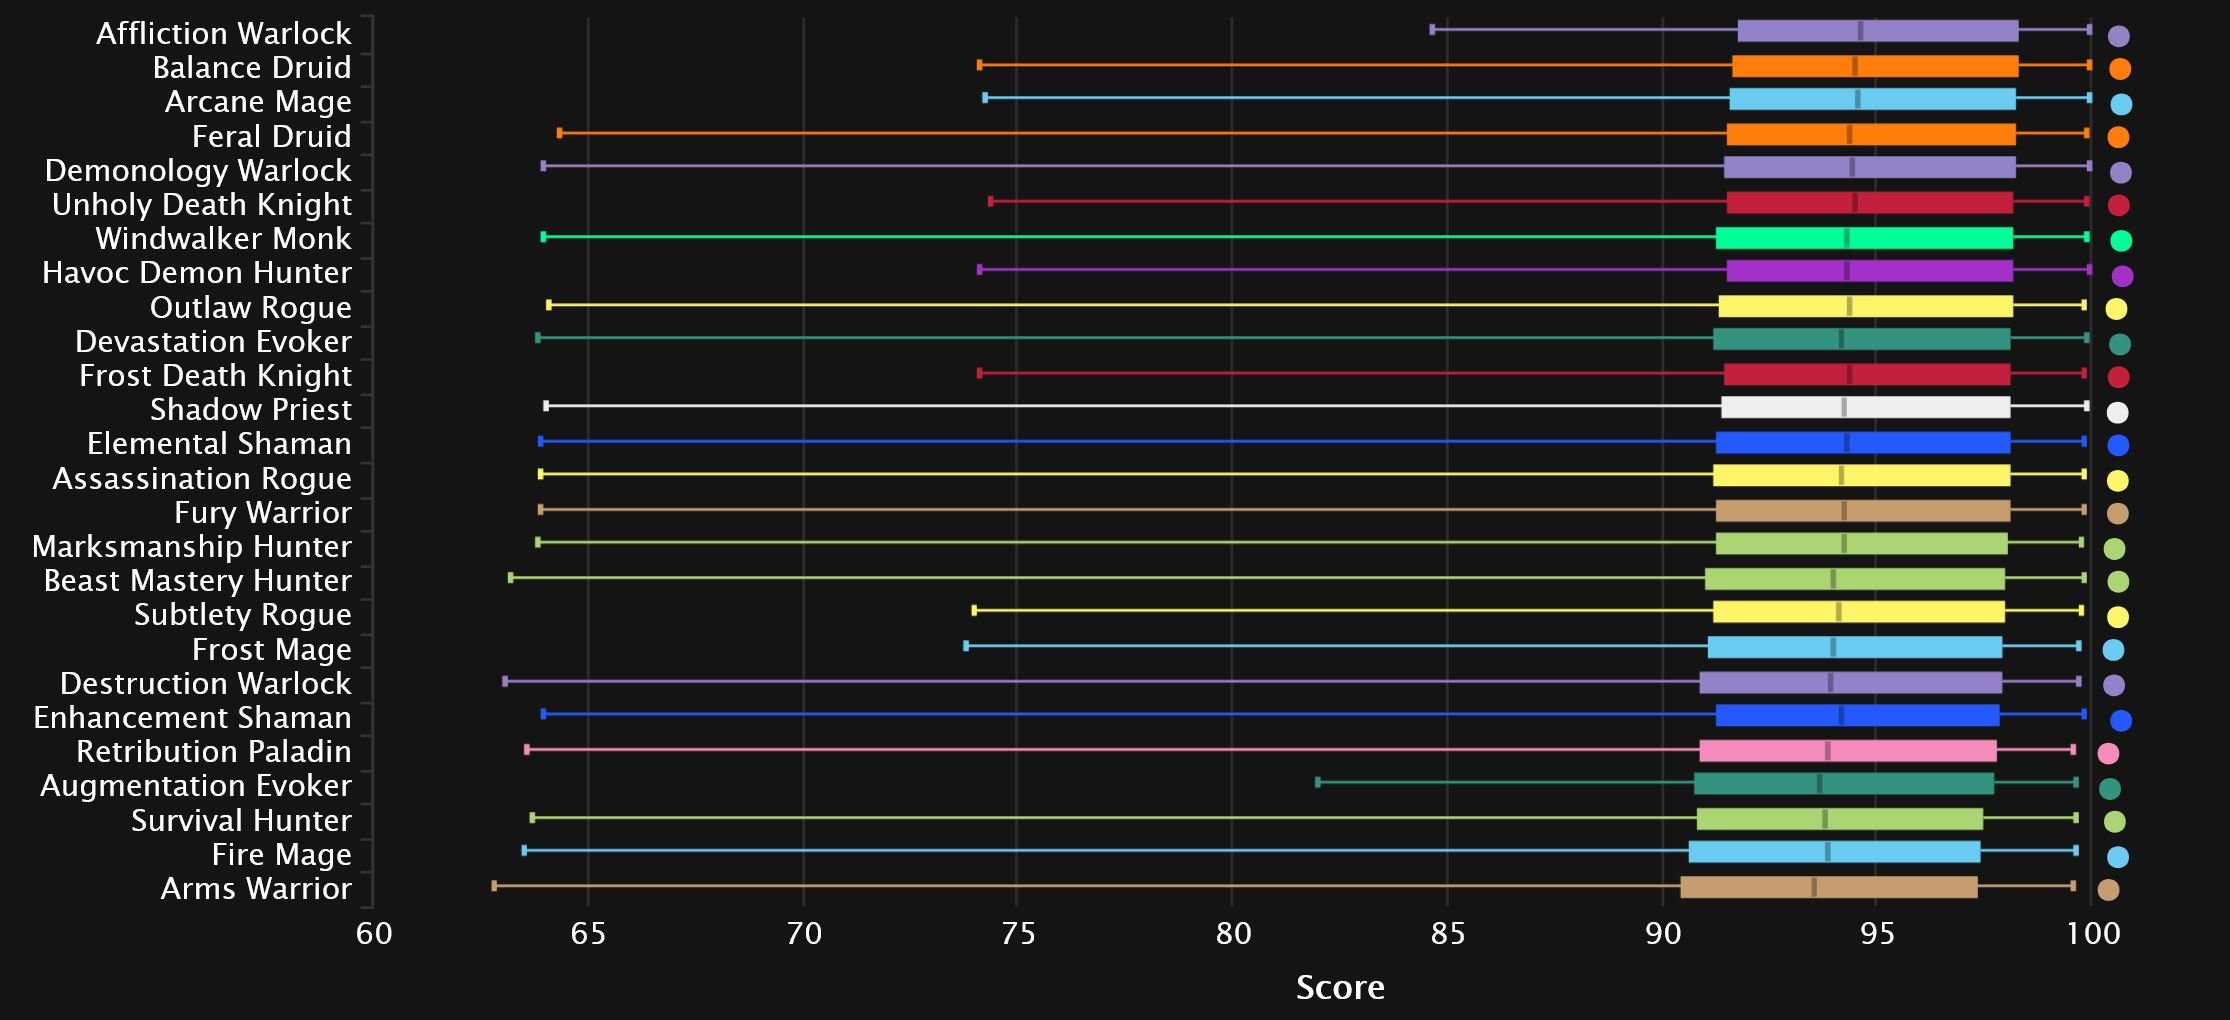Screen dimensions: 2230x1020
Task: Click the Retribution Paladin pink box bar
Action: pos(1847,751)
